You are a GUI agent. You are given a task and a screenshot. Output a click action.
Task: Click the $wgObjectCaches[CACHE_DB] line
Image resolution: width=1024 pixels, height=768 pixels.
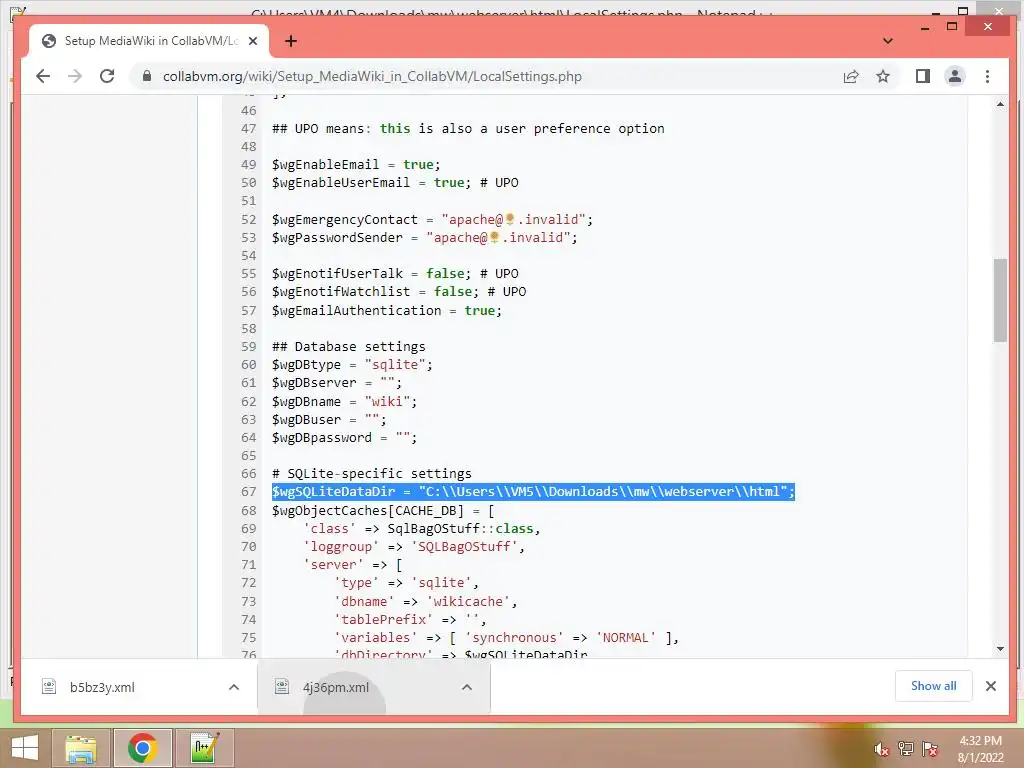[383, 510]
